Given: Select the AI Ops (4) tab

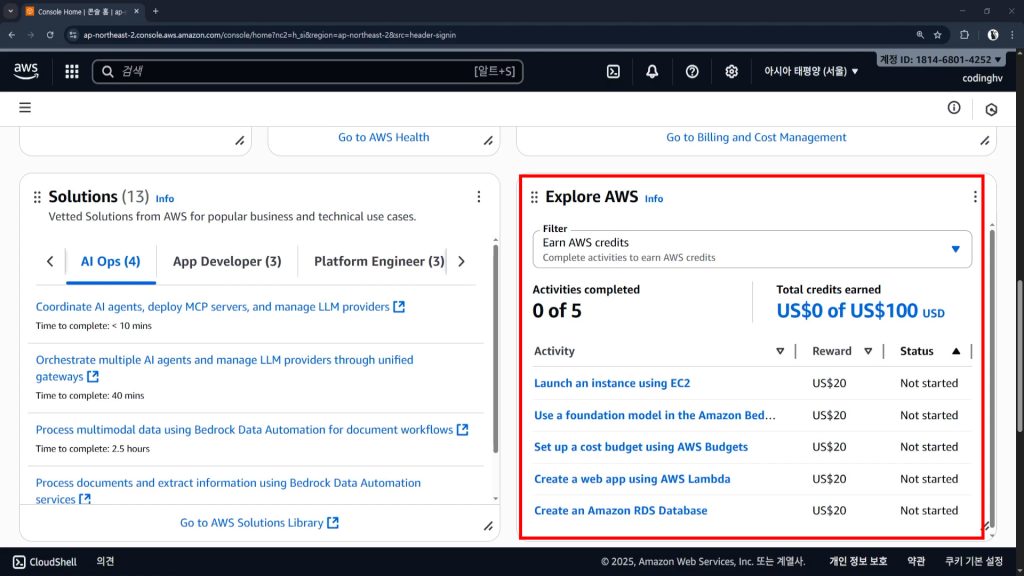Looking at the screenshot, I should pos(110,261).
